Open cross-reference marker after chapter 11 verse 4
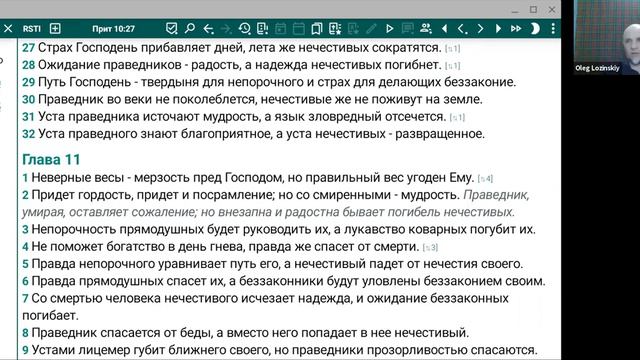640x360 pixels. click(x=431, y=247)
